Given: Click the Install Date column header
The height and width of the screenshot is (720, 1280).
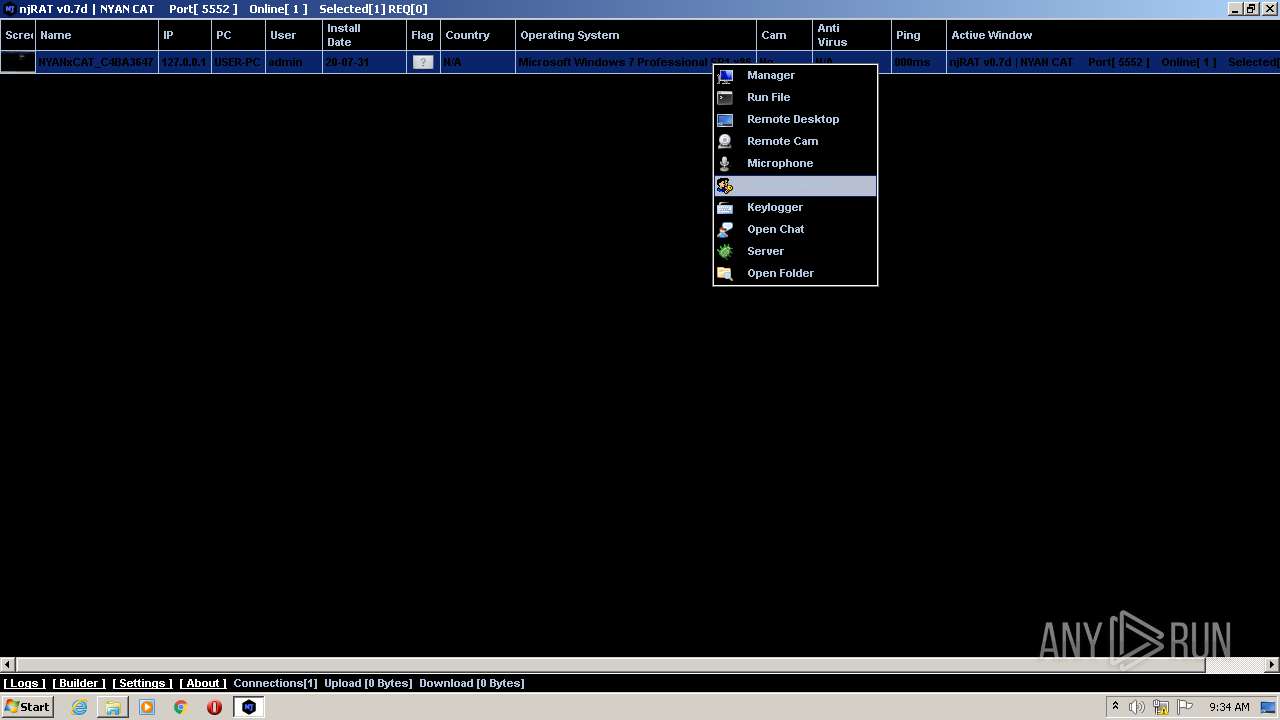Looking at the screenshot, I should pyautogui.click(x=364, y=35).
